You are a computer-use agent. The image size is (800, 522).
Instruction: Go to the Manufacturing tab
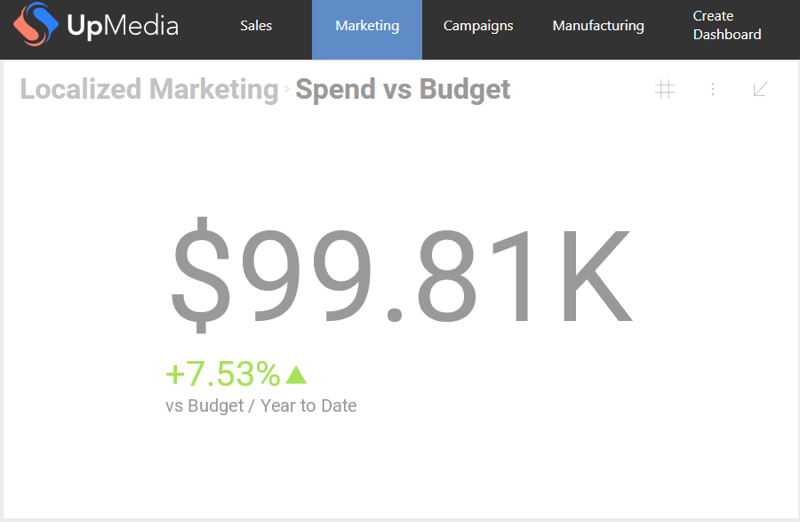[x=598, y=26]
